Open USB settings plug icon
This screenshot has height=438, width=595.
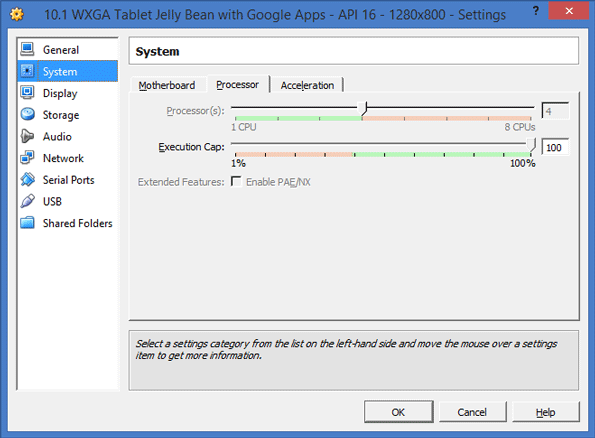27,201
